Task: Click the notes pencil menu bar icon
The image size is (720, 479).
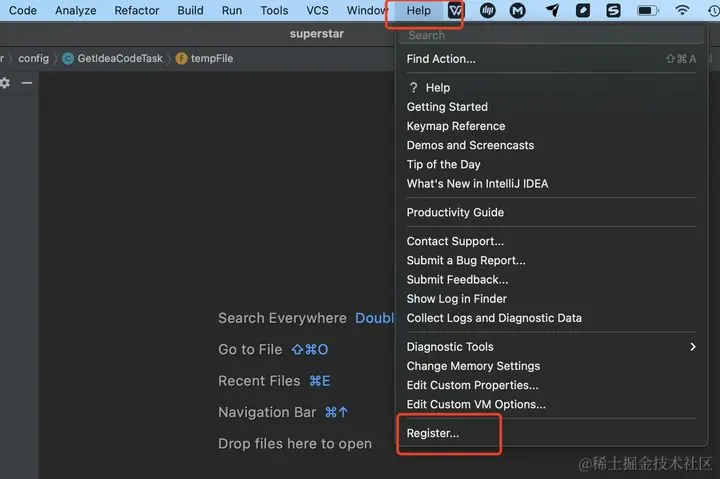Action: [x=583, y=10]
